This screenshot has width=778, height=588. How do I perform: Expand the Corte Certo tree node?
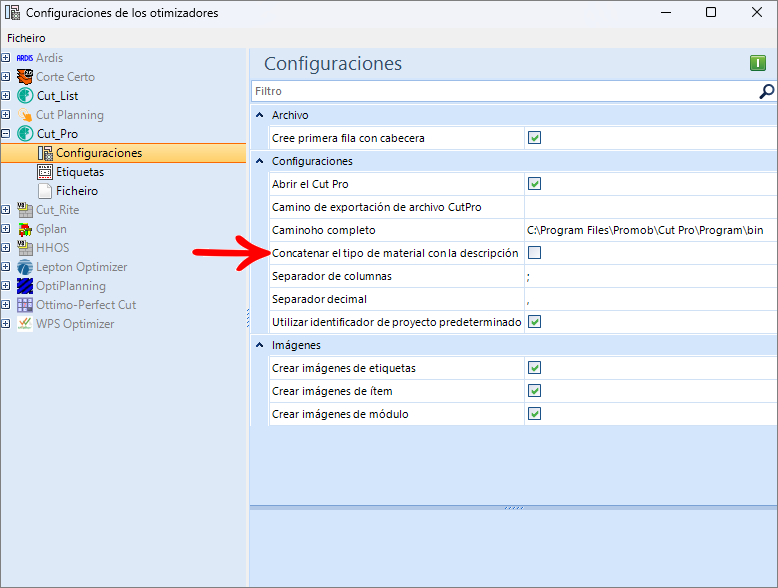(x=5, y=77)
